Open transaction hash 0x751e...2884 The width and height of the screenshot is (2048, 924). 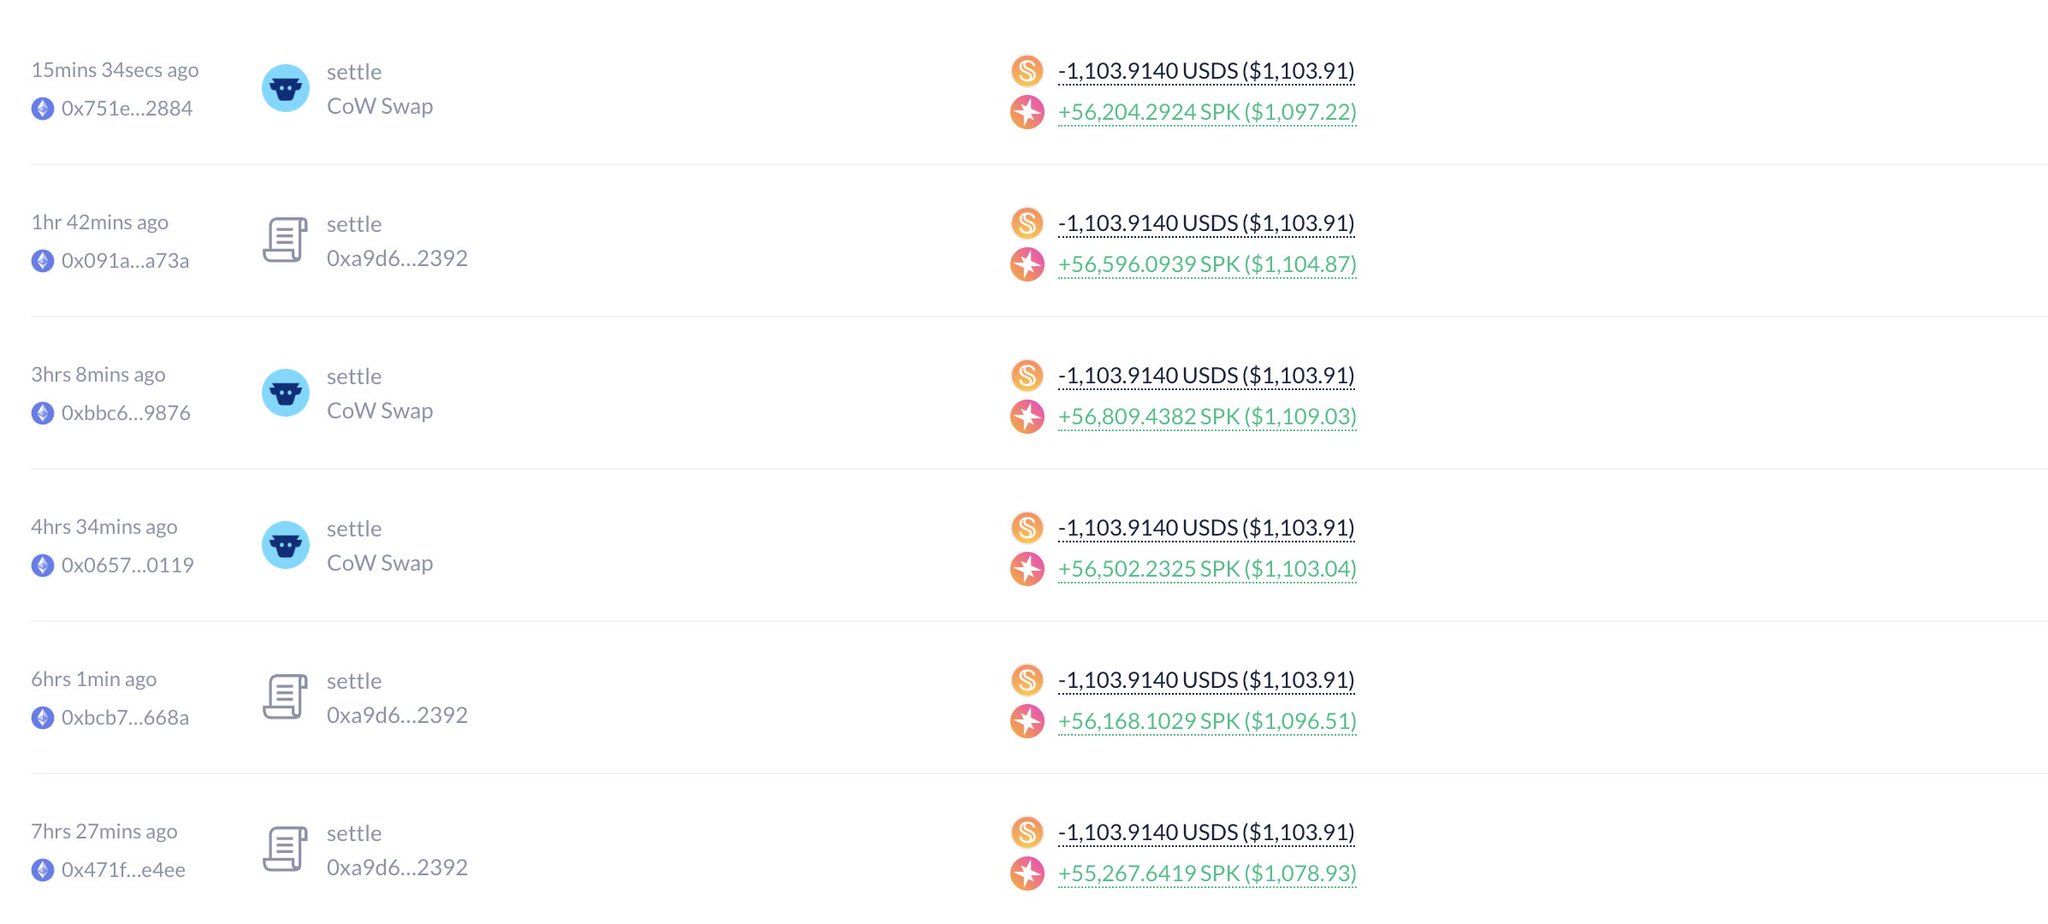(x=127, y=109)
